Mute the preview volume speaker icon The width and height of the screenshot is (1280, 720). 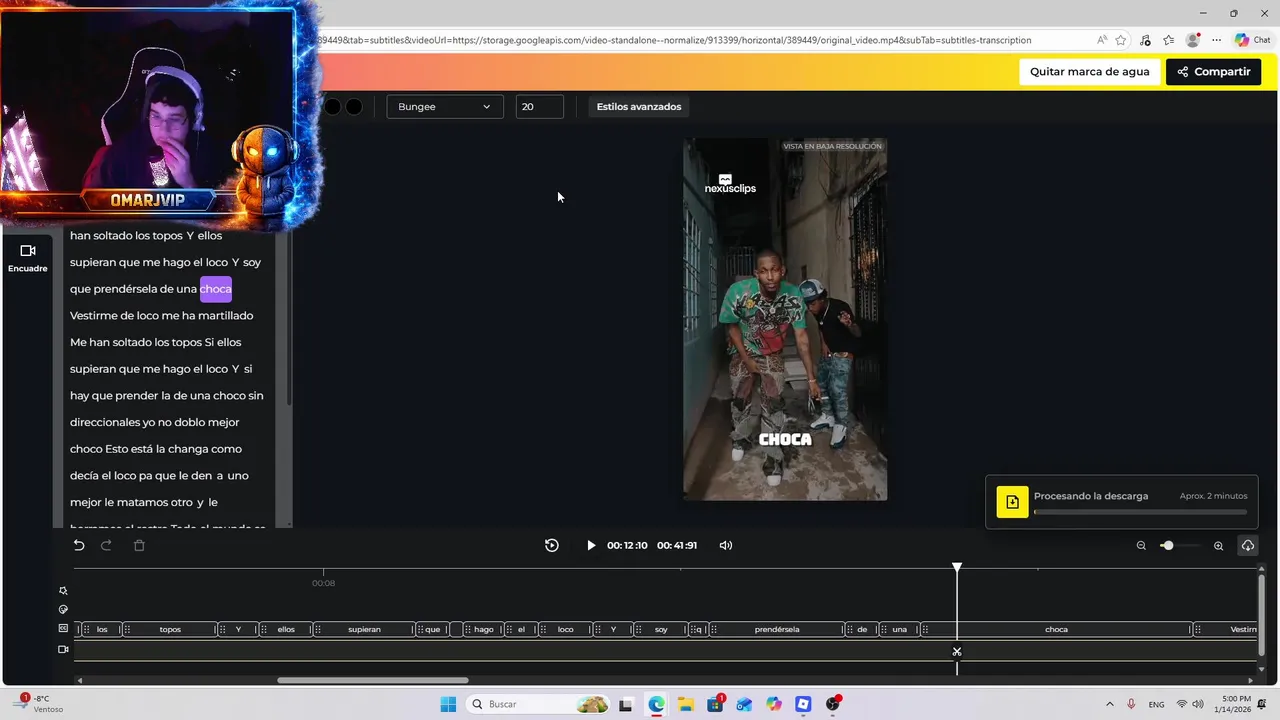tap(726, 545)
